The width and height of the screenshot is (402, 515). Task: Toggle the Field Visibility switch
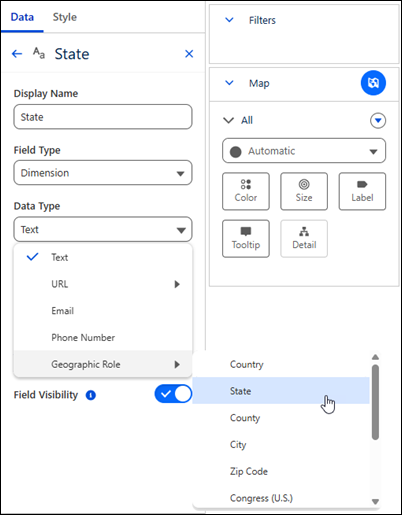pyautogui.click(x=173, y=394)
